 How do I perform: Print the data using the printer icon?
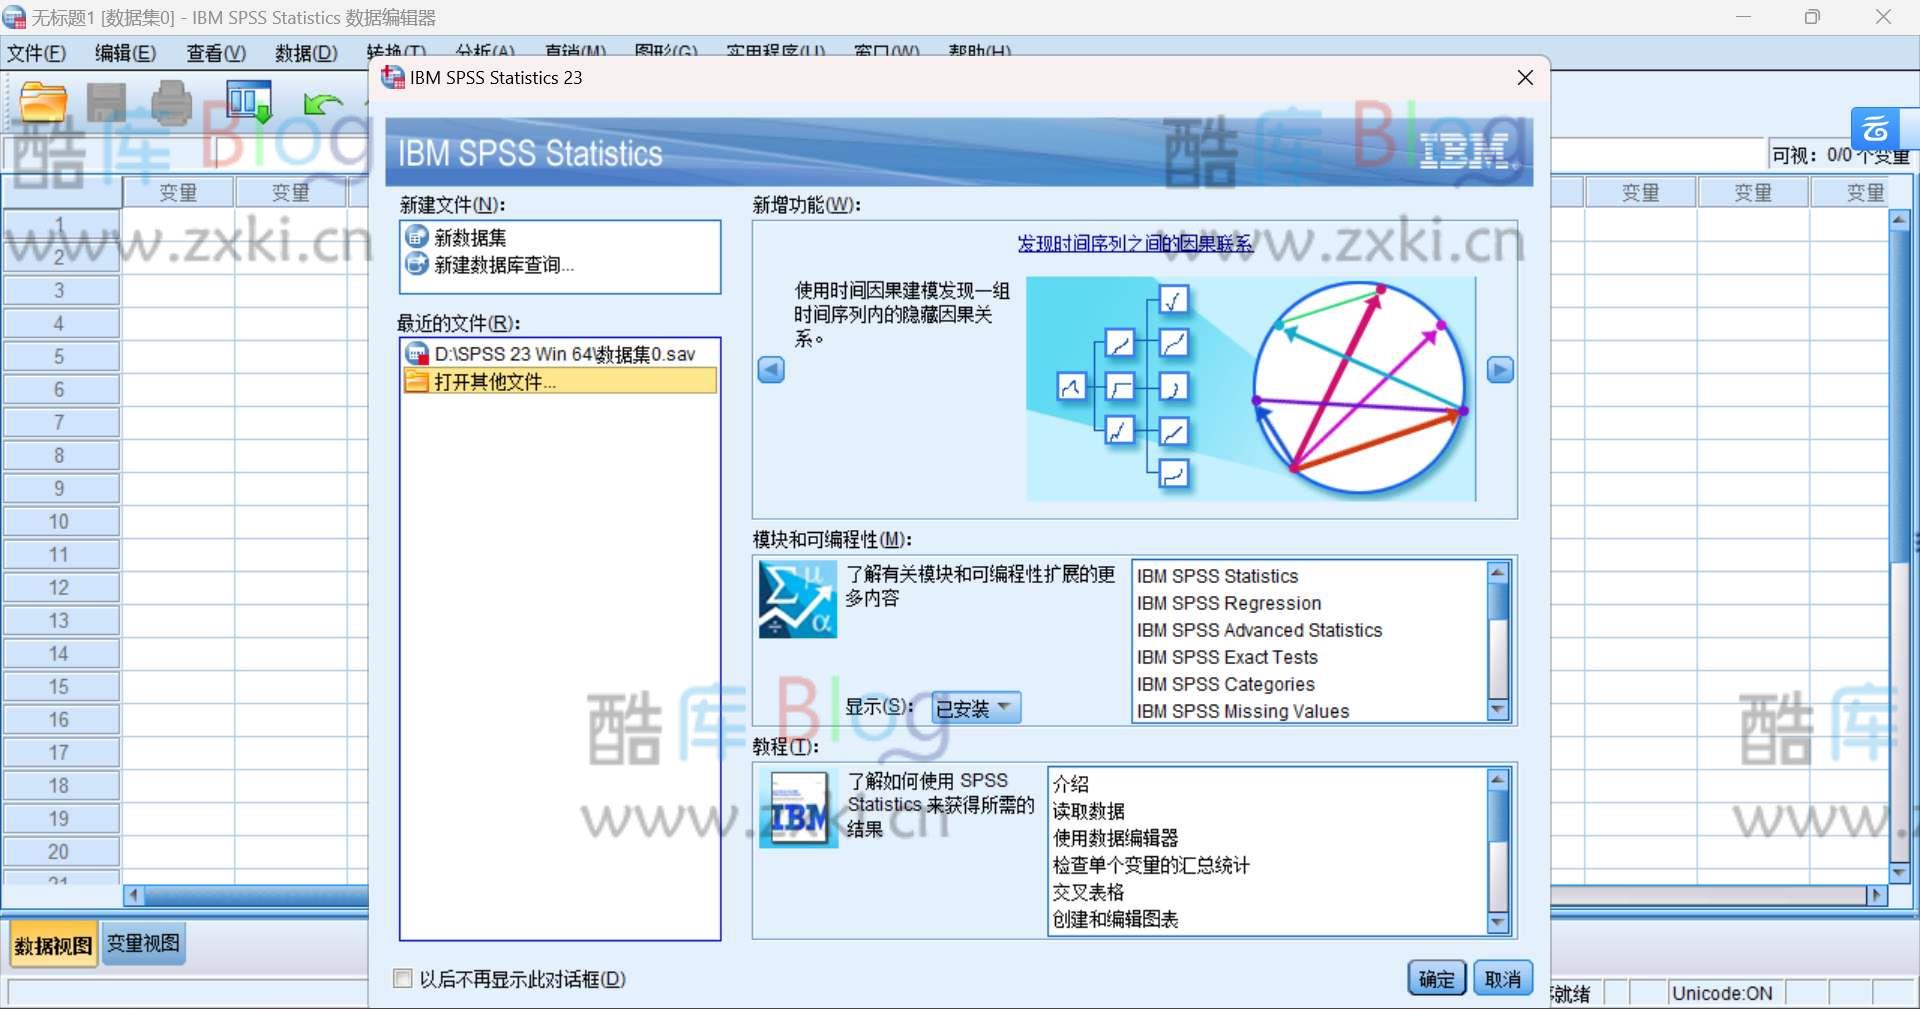tap(170, 101)
